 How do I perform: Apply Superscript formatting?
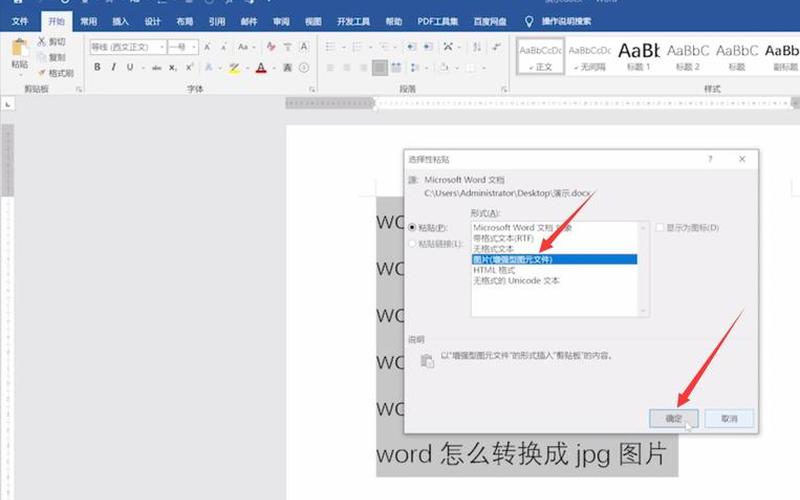click(189, 67)
